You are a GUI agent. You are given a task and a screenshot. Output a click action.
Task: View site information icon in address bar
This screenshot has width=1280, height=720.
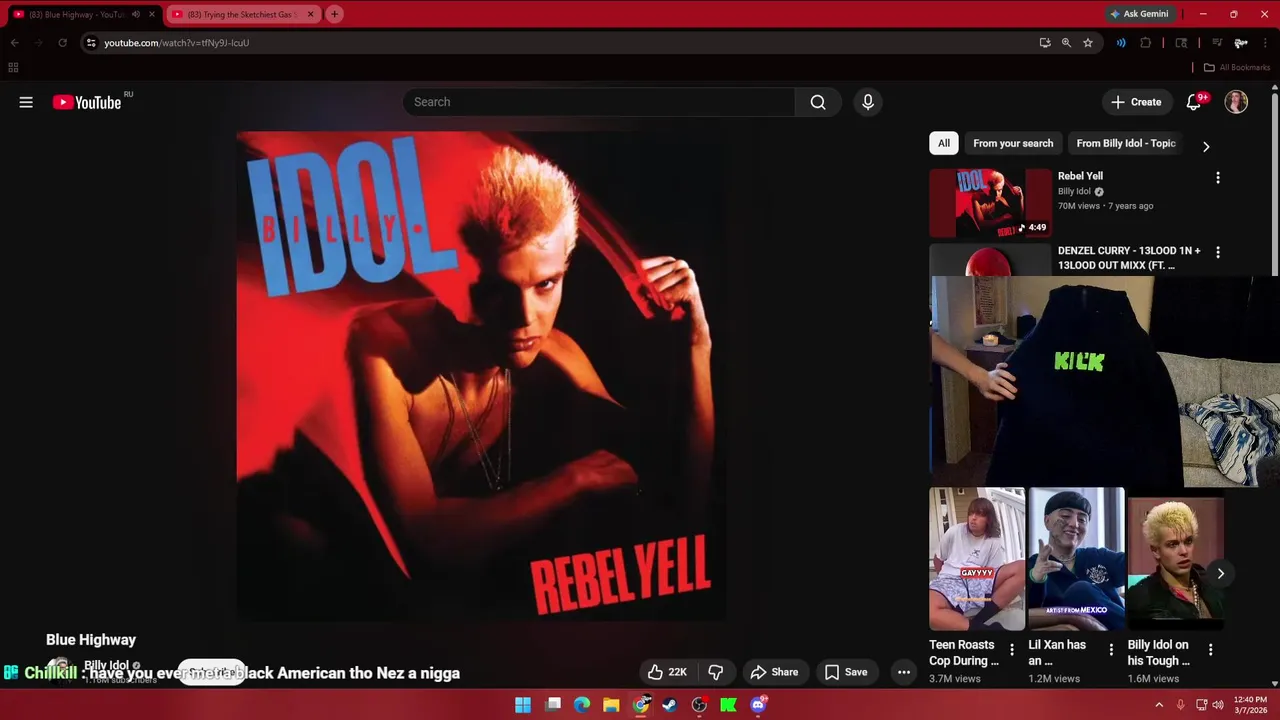(91, 43)
